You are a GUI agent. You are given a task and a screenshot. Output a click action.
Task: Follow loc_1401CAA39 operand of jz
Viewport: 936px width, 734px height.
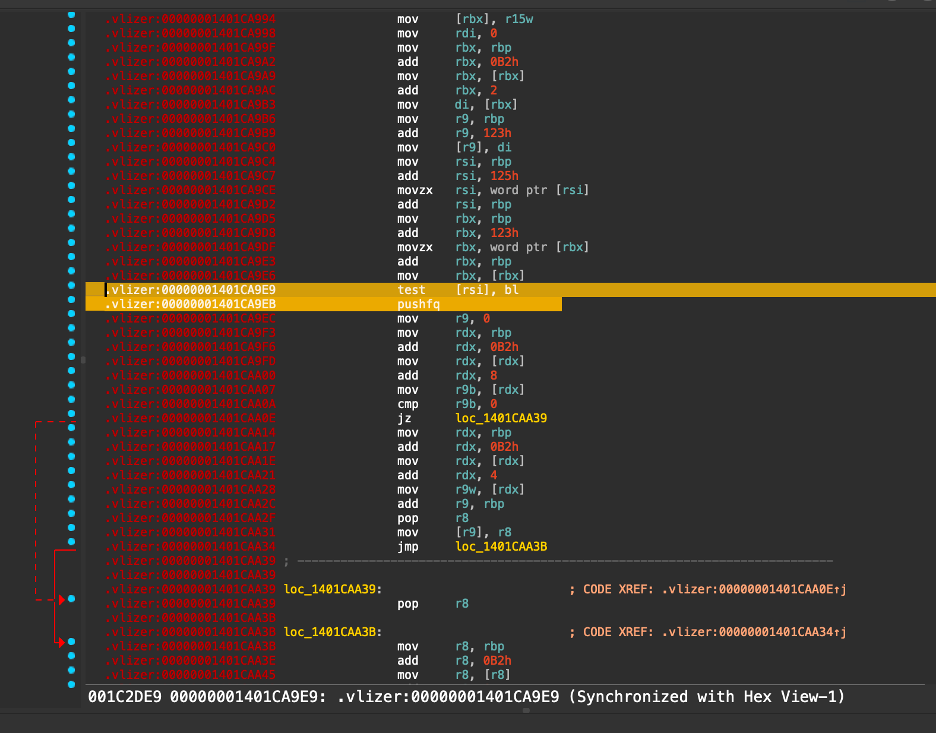501,418
